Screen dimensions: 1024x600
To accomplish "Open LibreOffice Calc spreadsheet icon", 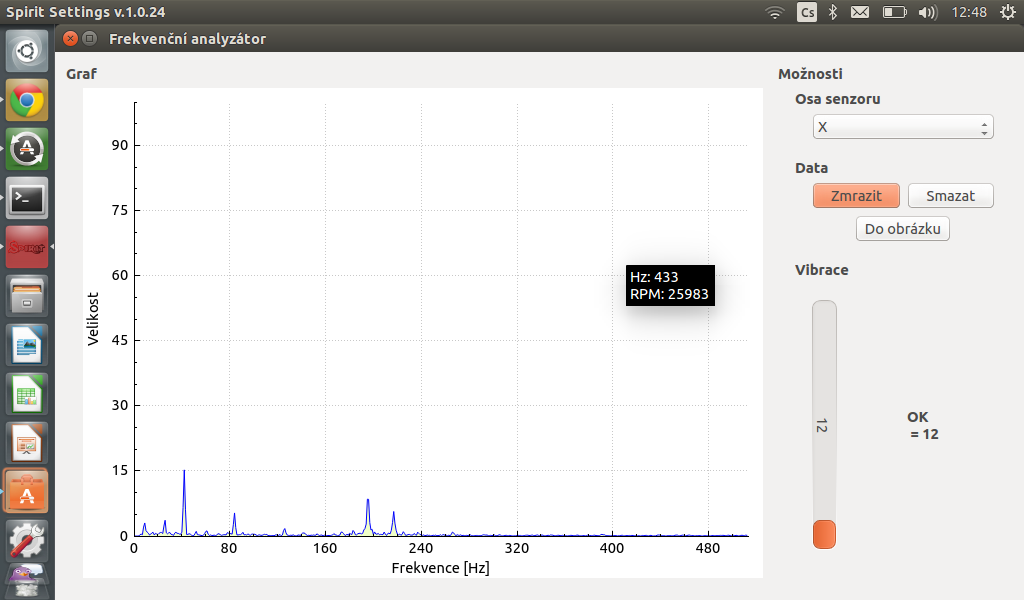I will coord(27,393).
